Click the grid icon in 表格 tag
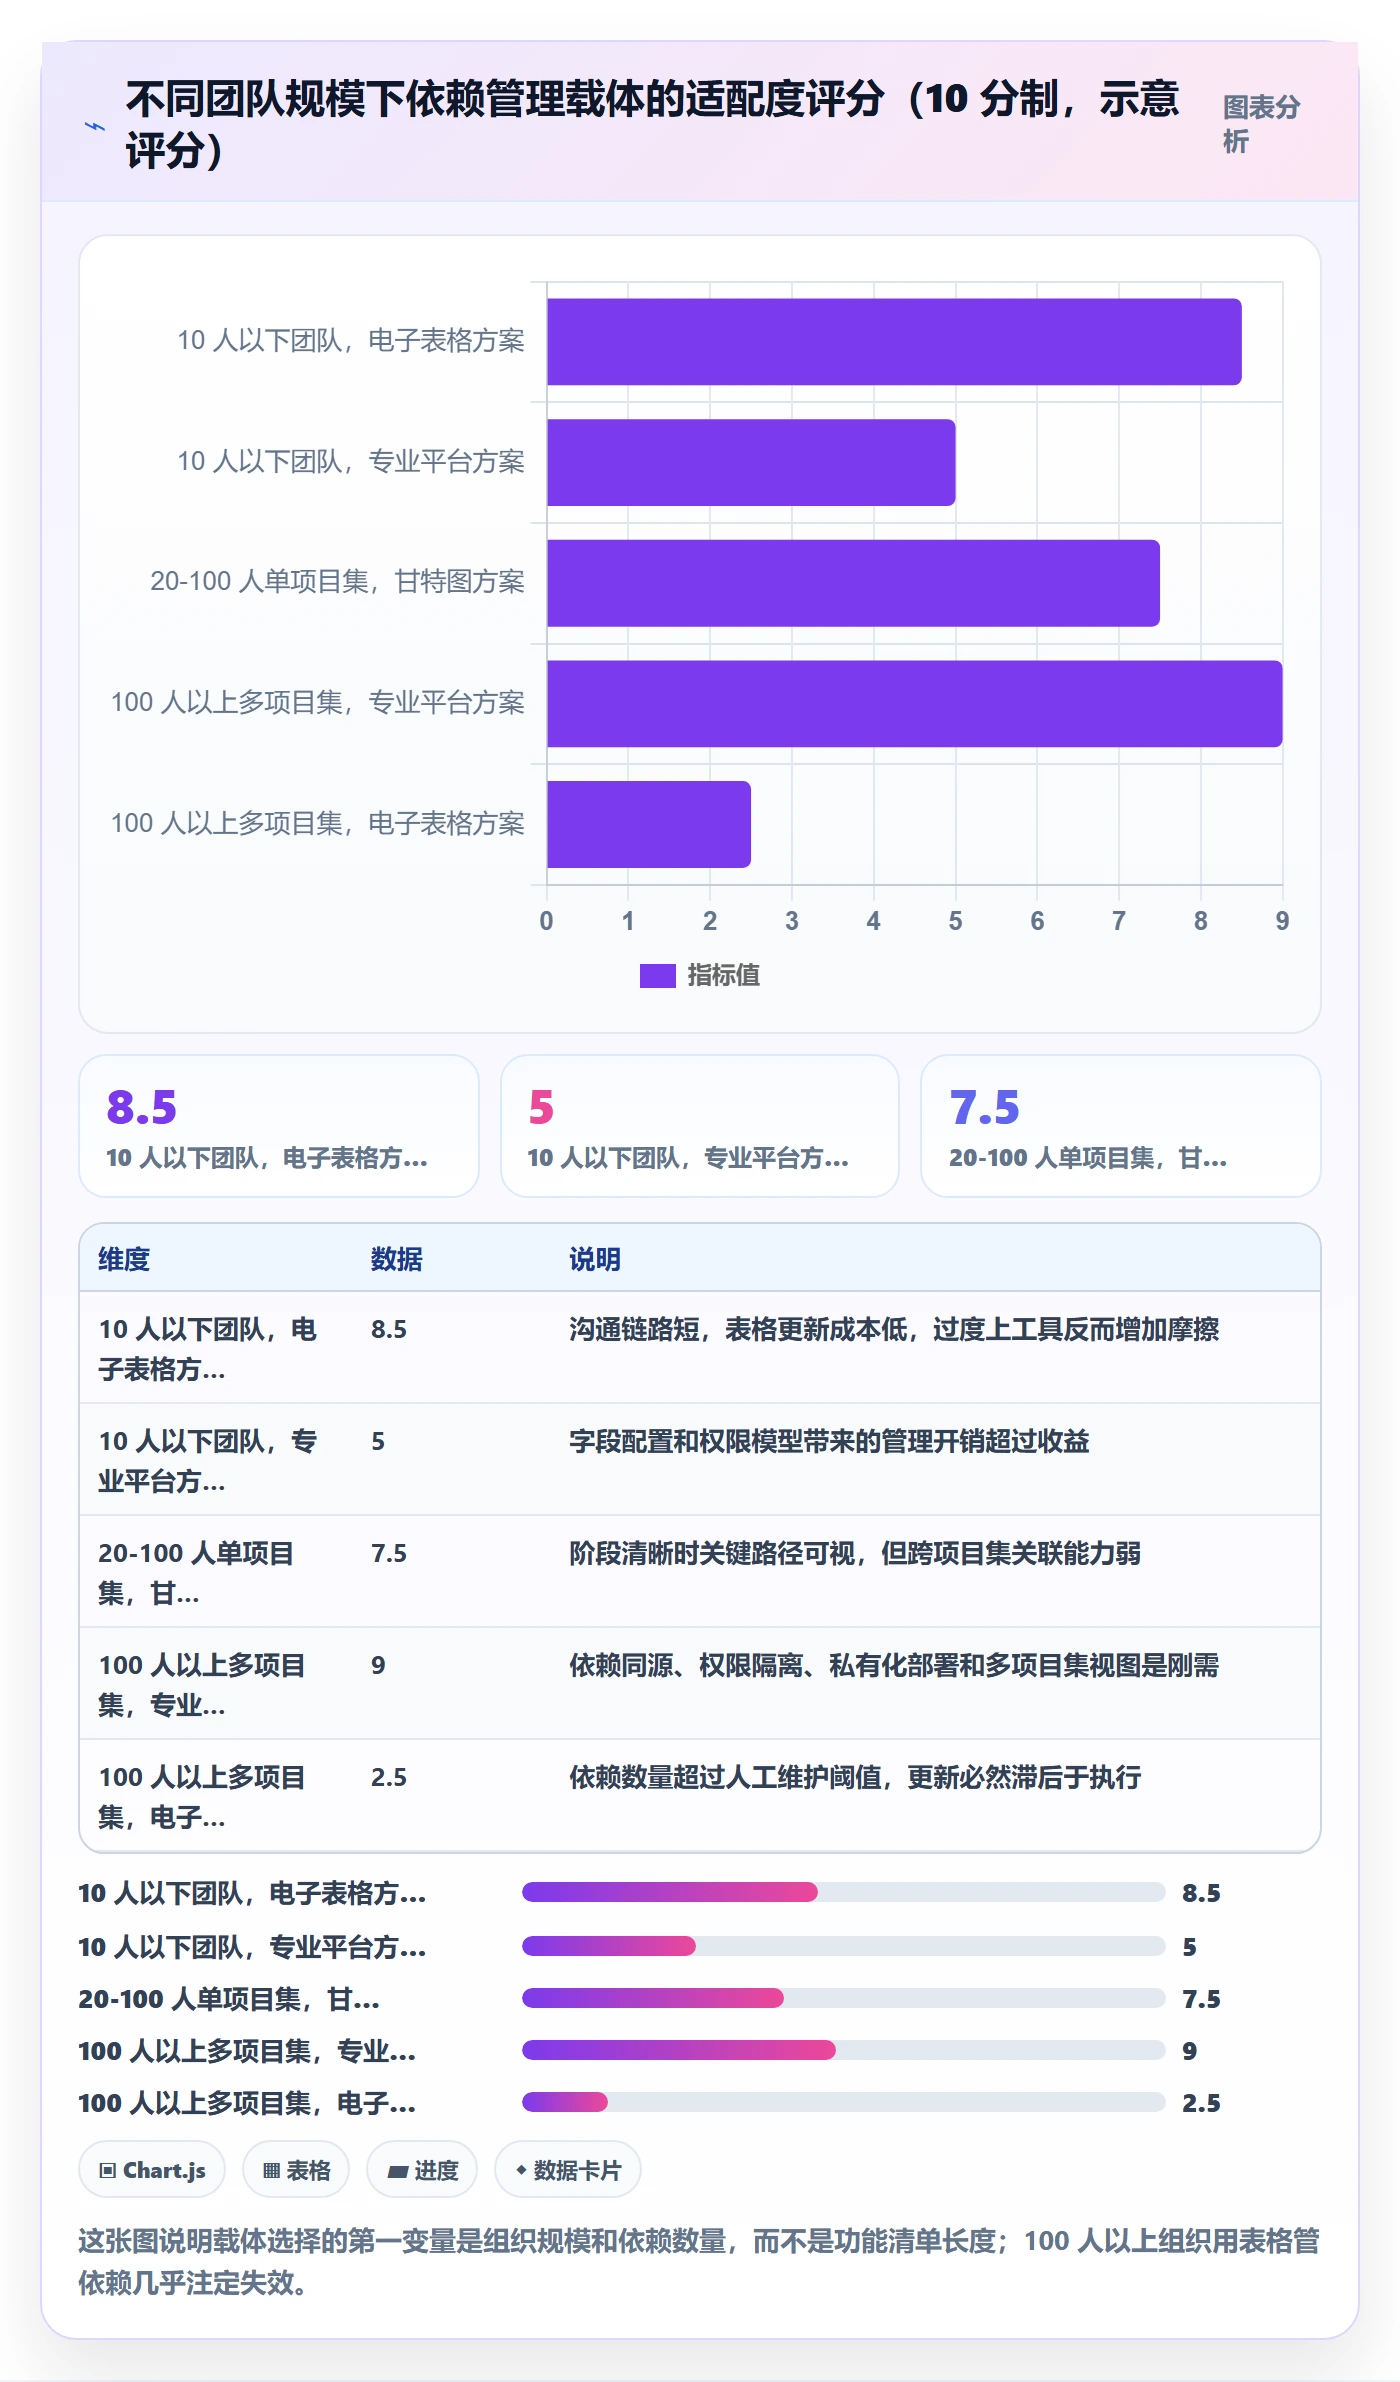This screenshot has height=2382, width=1400. click(x=271, y=2171)
